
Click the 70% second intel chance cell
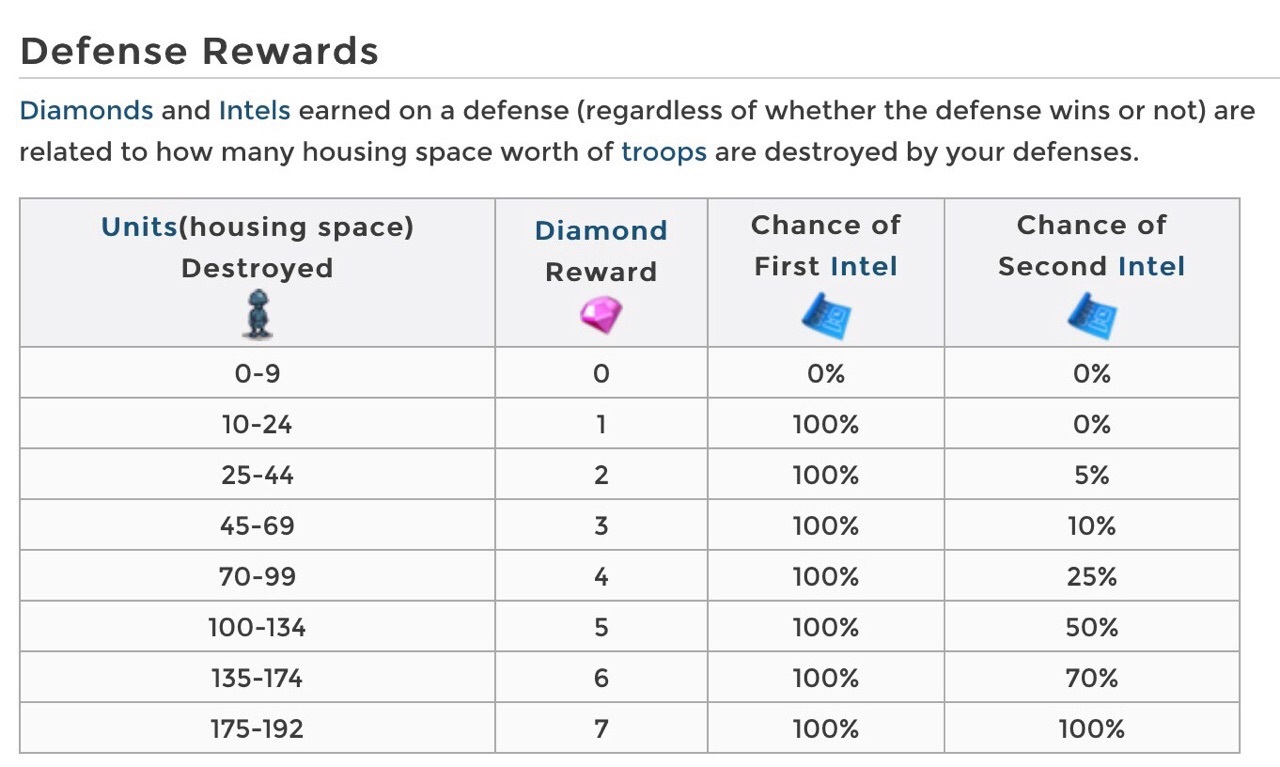click(1092, 678)
